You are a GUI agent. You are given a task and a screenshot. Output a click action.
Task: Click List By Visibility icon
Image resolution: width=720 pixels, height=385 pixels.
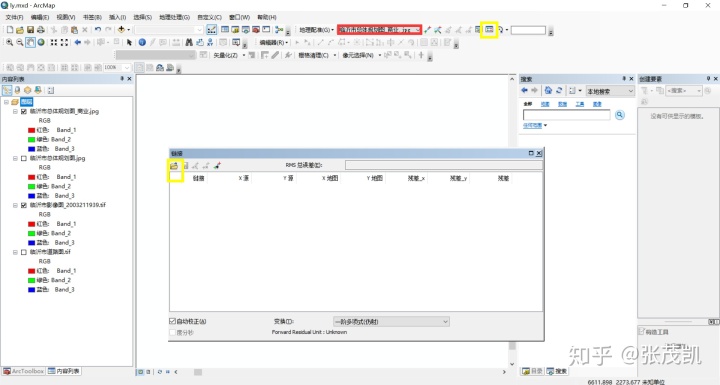pyautogui.click(x=28, y=90)
